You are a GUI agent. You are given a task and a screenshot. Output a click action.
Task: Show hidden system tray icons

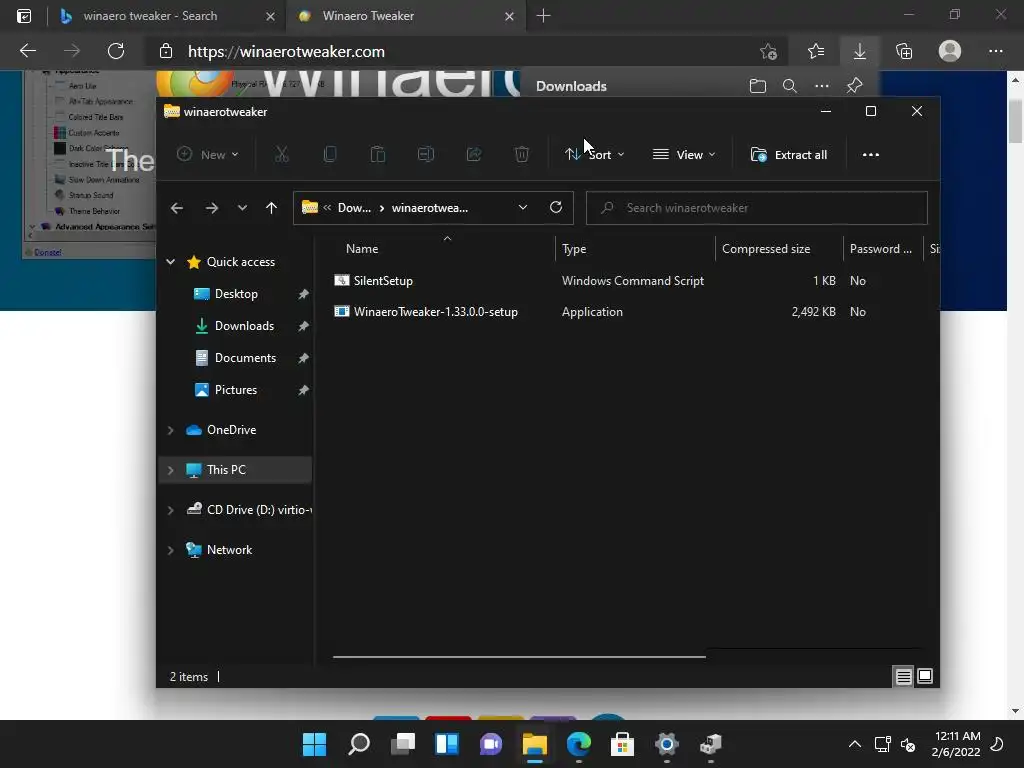coord(854,744)
